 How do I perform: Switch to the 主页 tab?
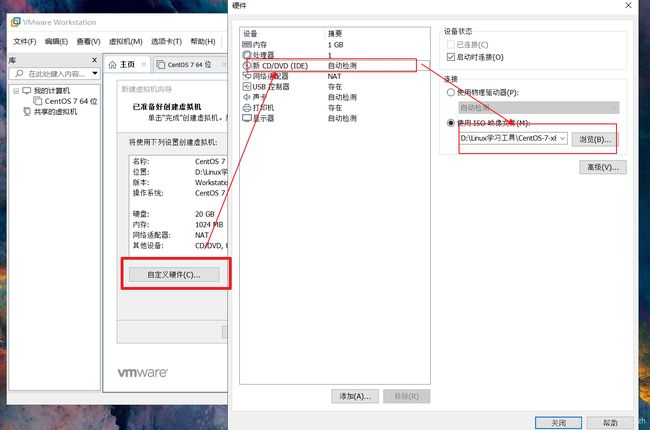click(127, 65)
